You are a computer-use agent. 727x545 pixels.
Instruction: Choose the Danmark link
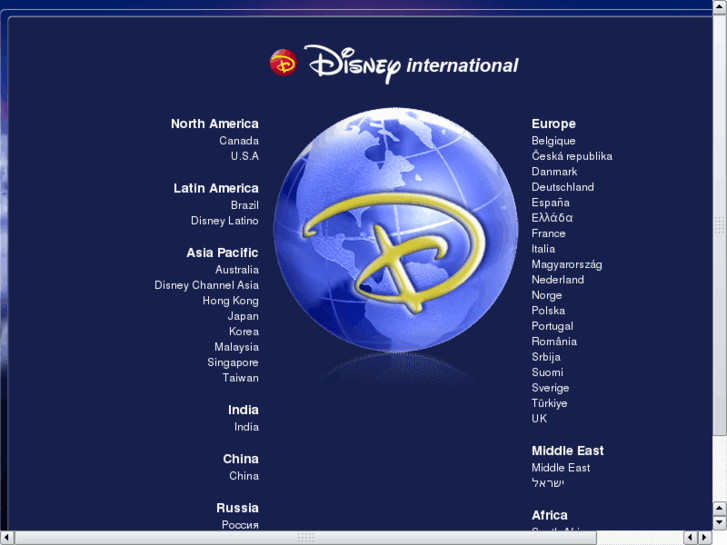554,172
